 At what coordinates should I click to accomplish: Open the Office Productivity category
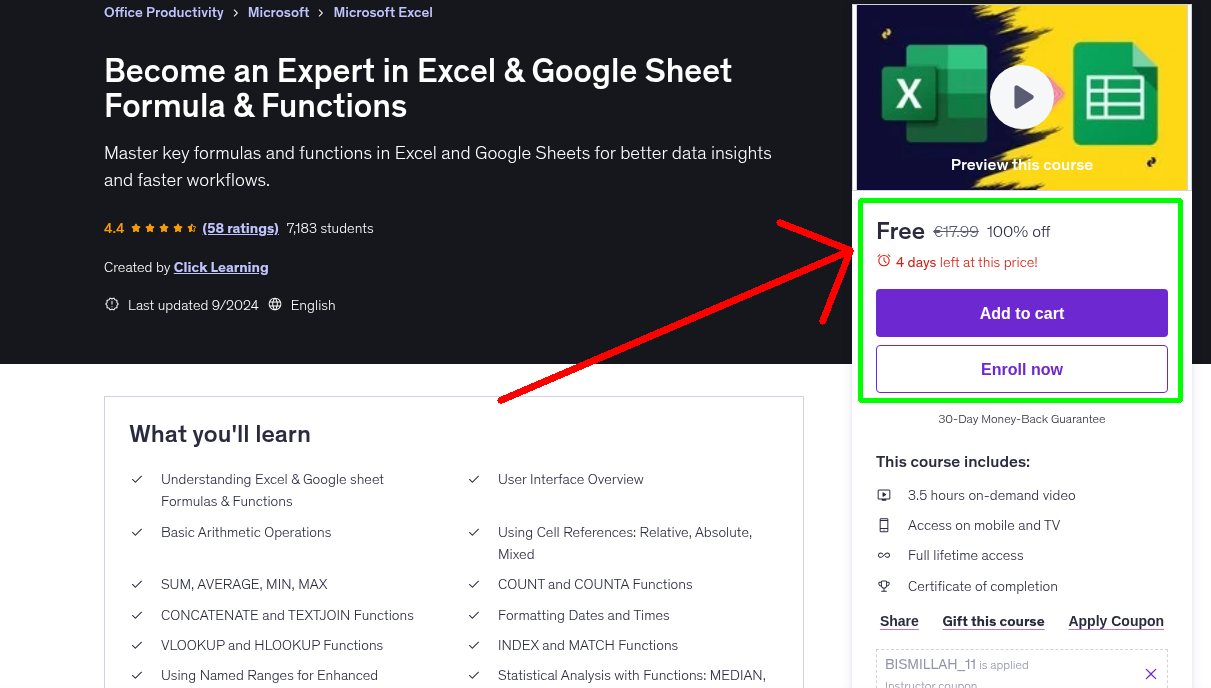(163, 12)
